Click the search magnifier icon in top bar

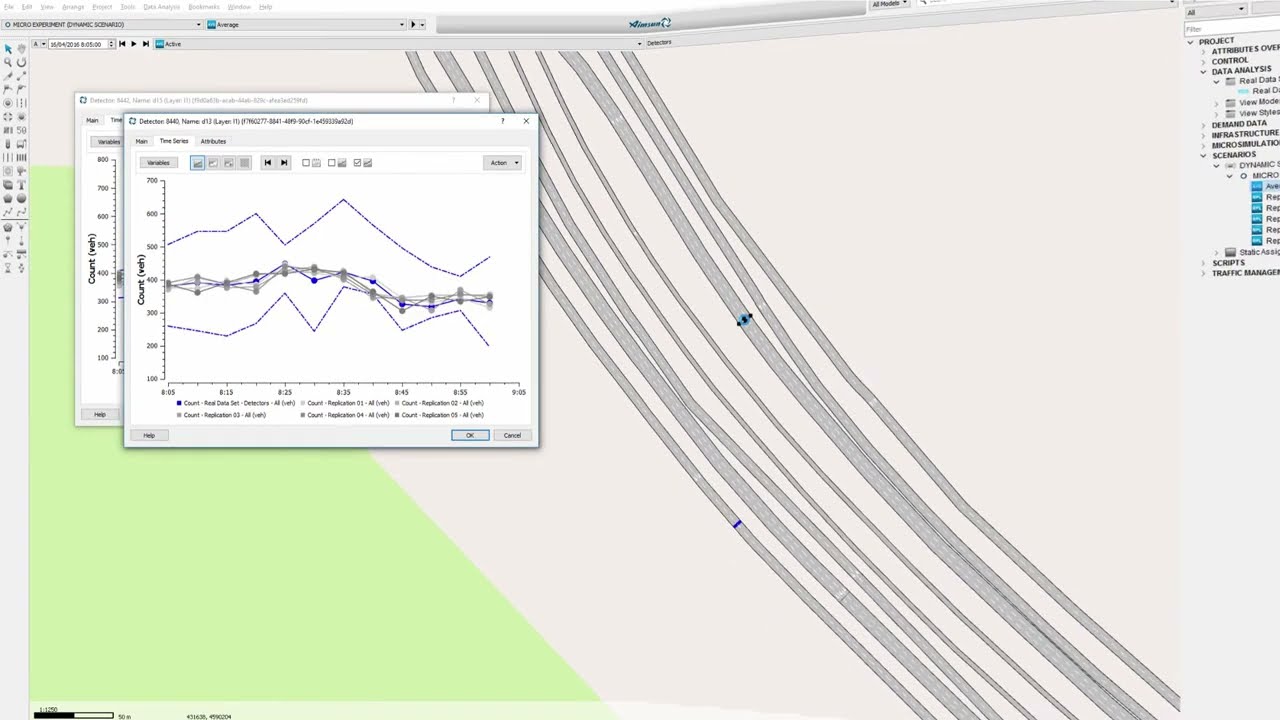pos(922,3)
